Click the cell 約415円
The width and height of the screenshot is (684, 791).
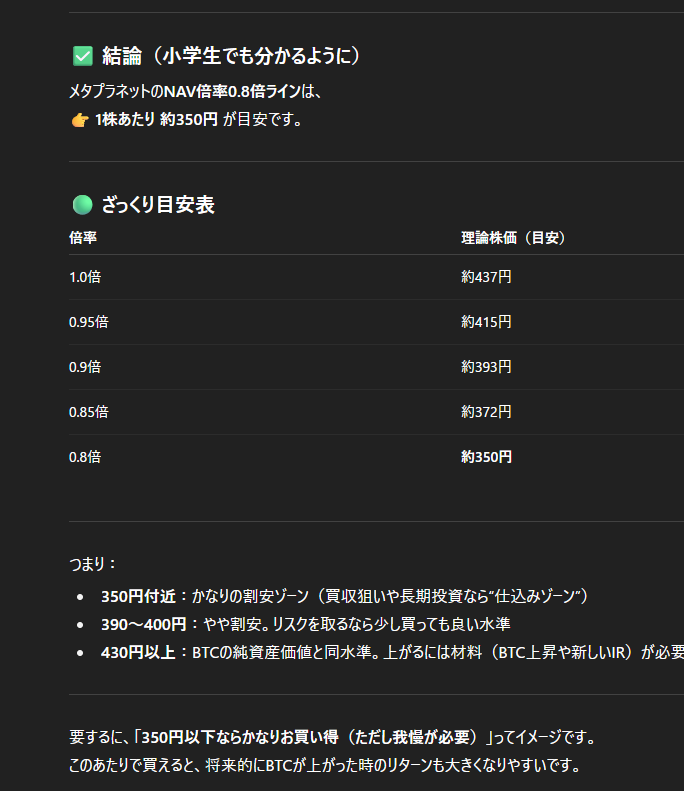[486, 322]
